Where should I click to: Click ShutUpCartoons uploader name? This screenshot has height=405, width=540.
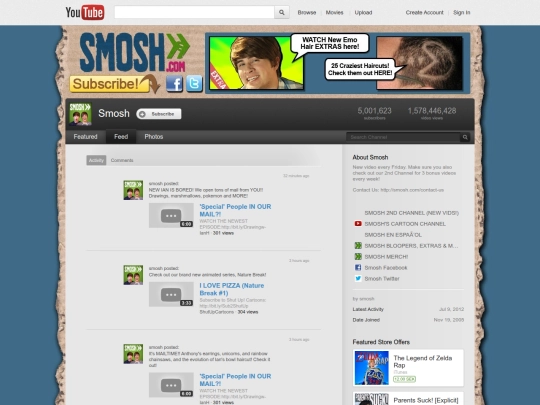217,312
